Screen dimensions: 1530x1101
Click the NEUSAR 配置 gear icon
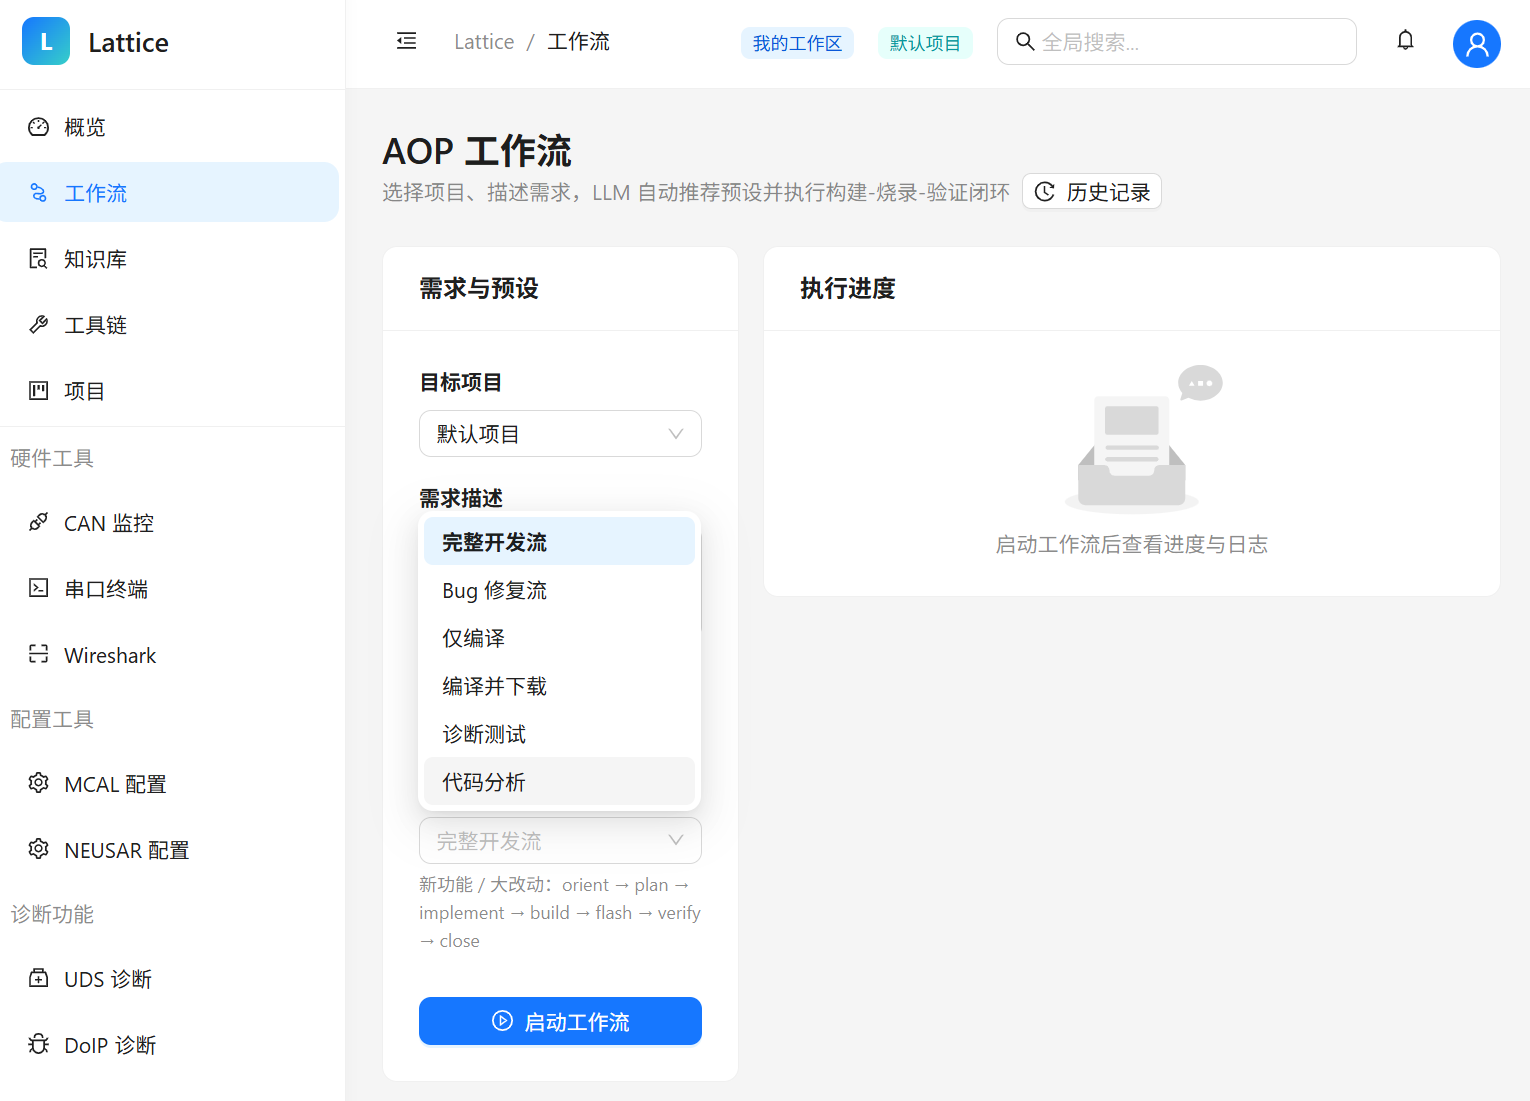39,849
